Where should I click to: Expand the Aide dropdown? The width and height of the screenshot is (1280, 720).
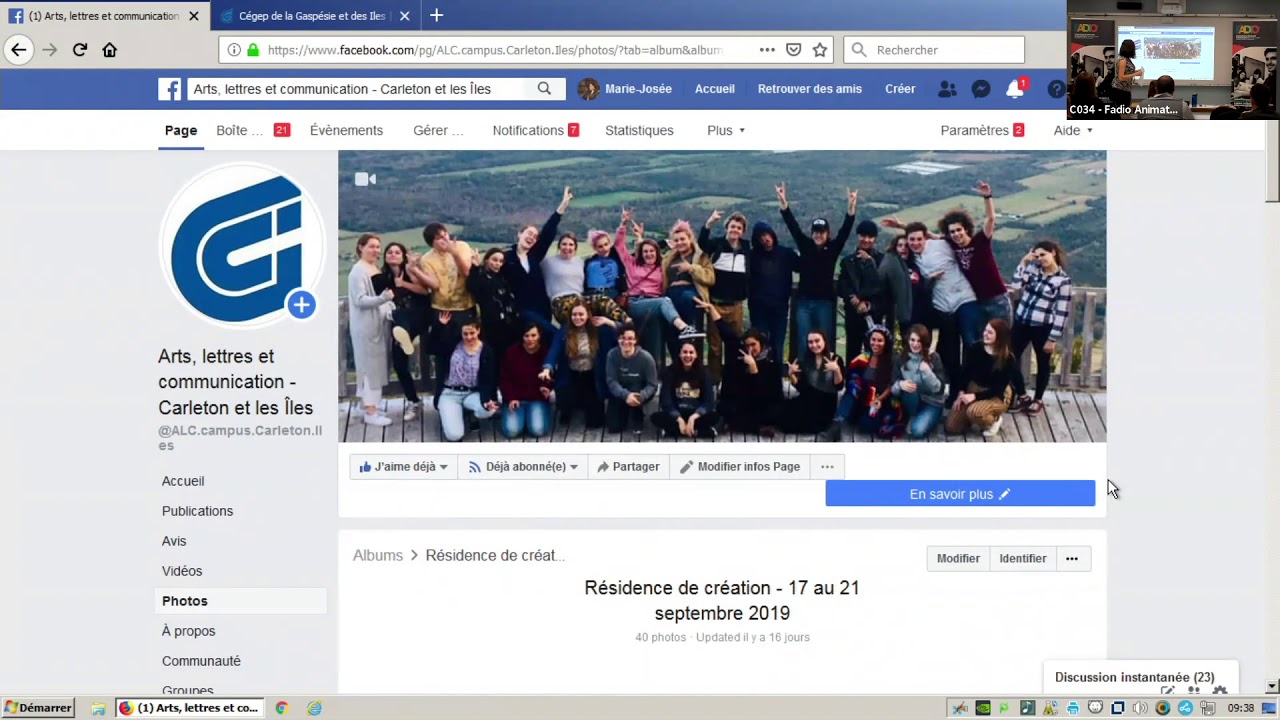(x=1073, y=131)
